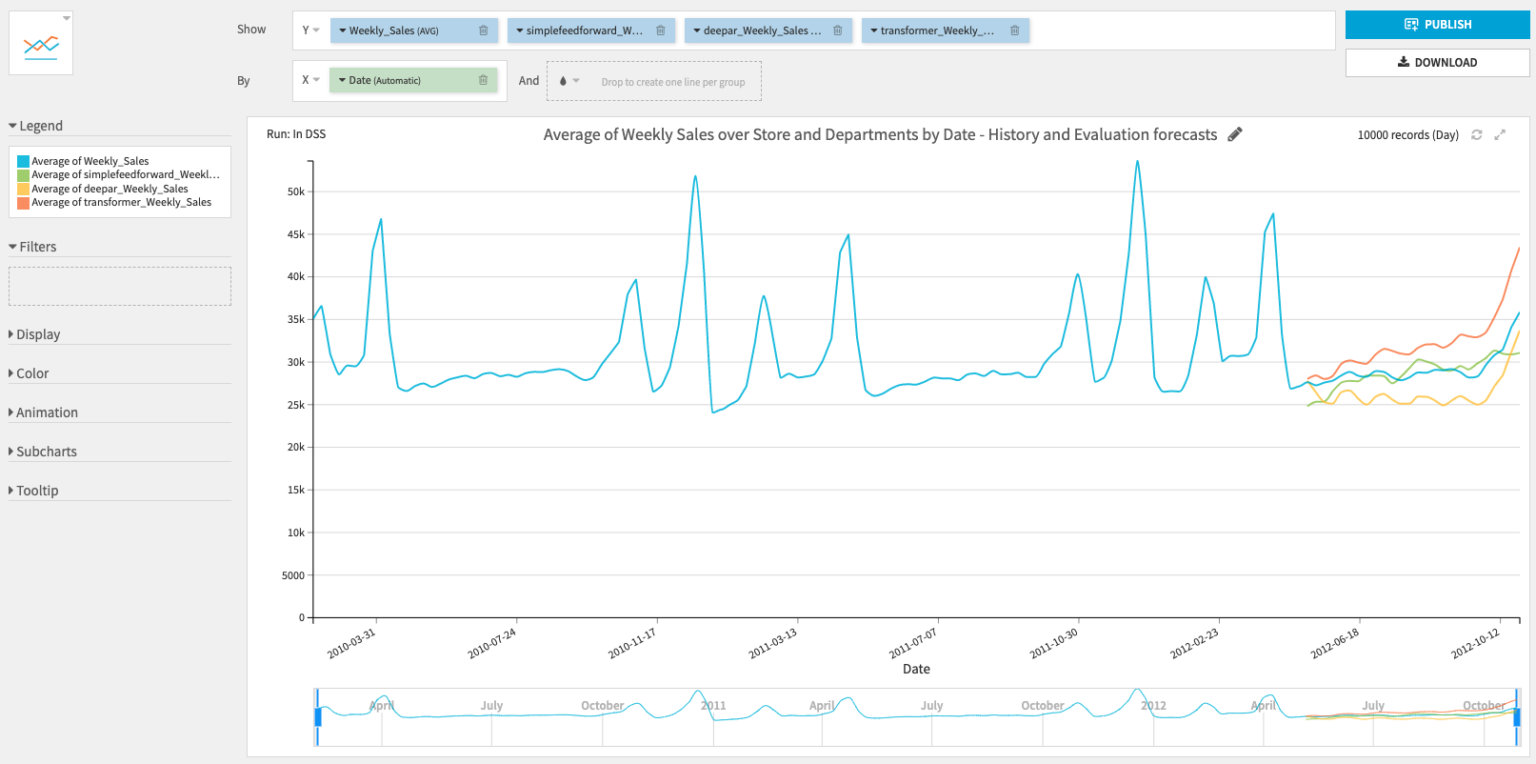Viewport: 1536px width, 764px height.
Task: Open the line chart type picker thumbnail
Action: 41,44
